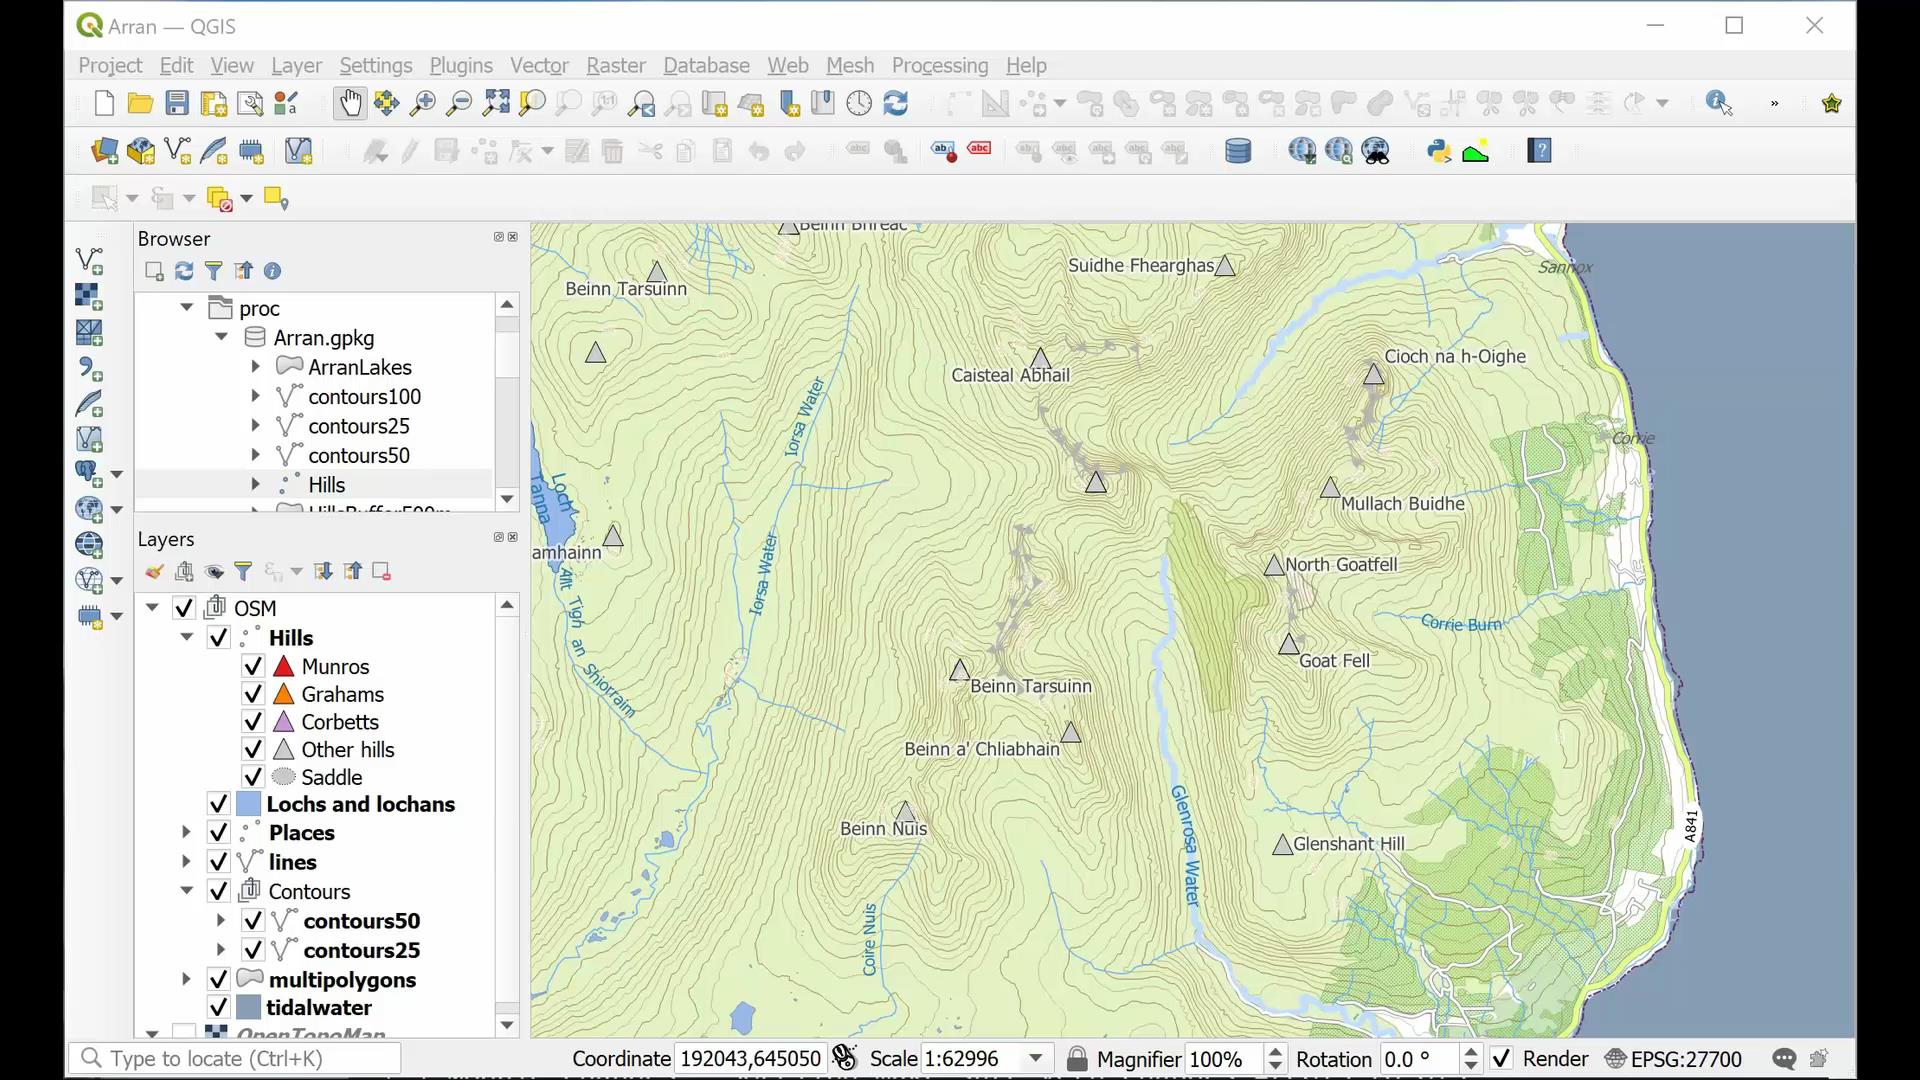Open the DB Manager
Screen dimensions: 1920x1080
[1238, 151]
